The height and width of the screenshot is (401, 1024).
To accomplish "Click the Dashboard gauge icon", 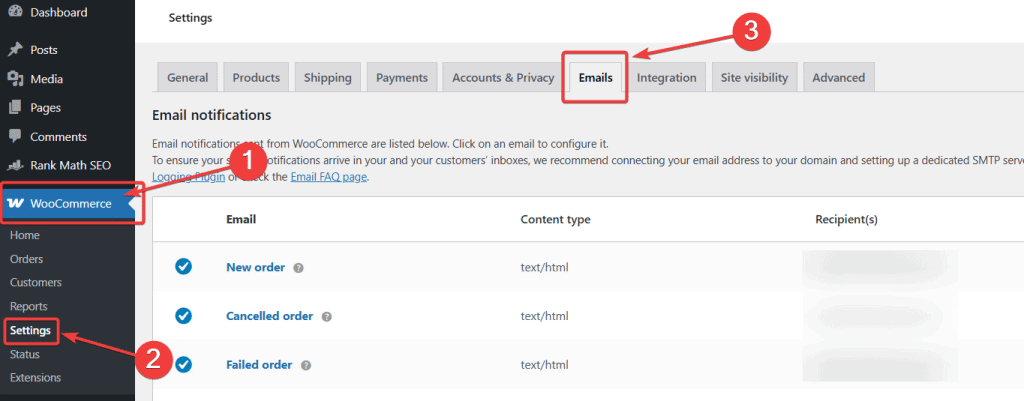I will pyautogui.click(x=15, y=12).
